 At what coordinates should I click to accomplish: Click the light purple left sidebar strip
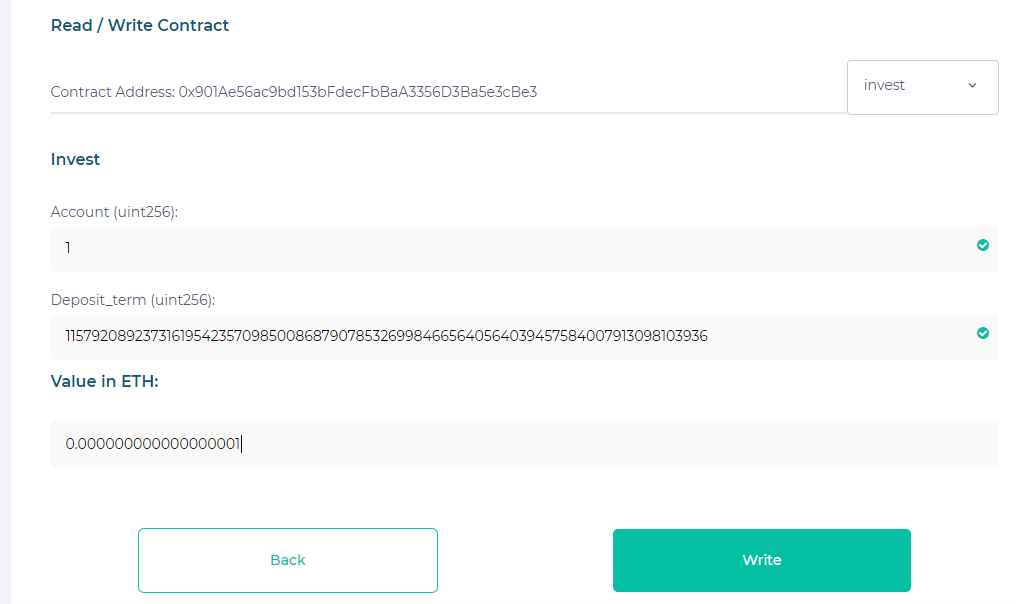[x=5, y=300]
